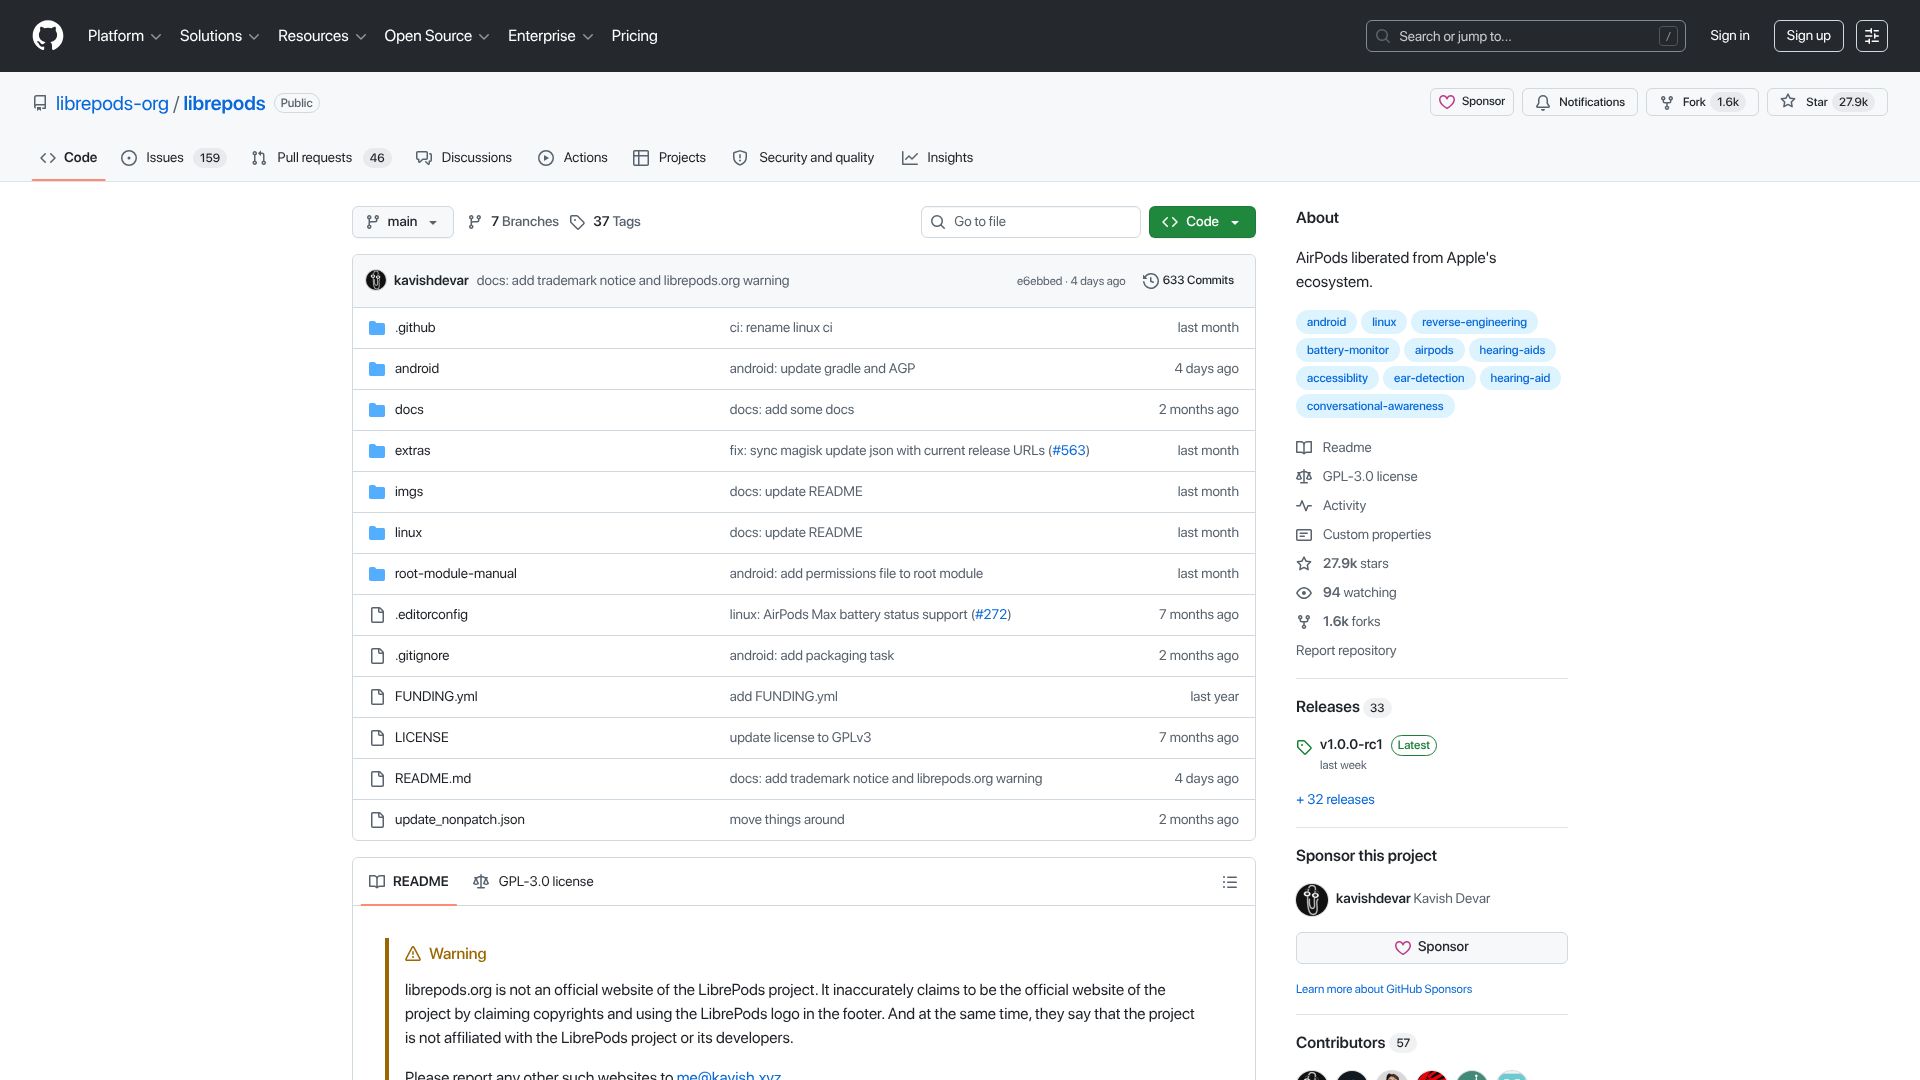Expand the Platform menu
The width and height of the screenshot is (1920, 1080).
(x=124, y=36)
